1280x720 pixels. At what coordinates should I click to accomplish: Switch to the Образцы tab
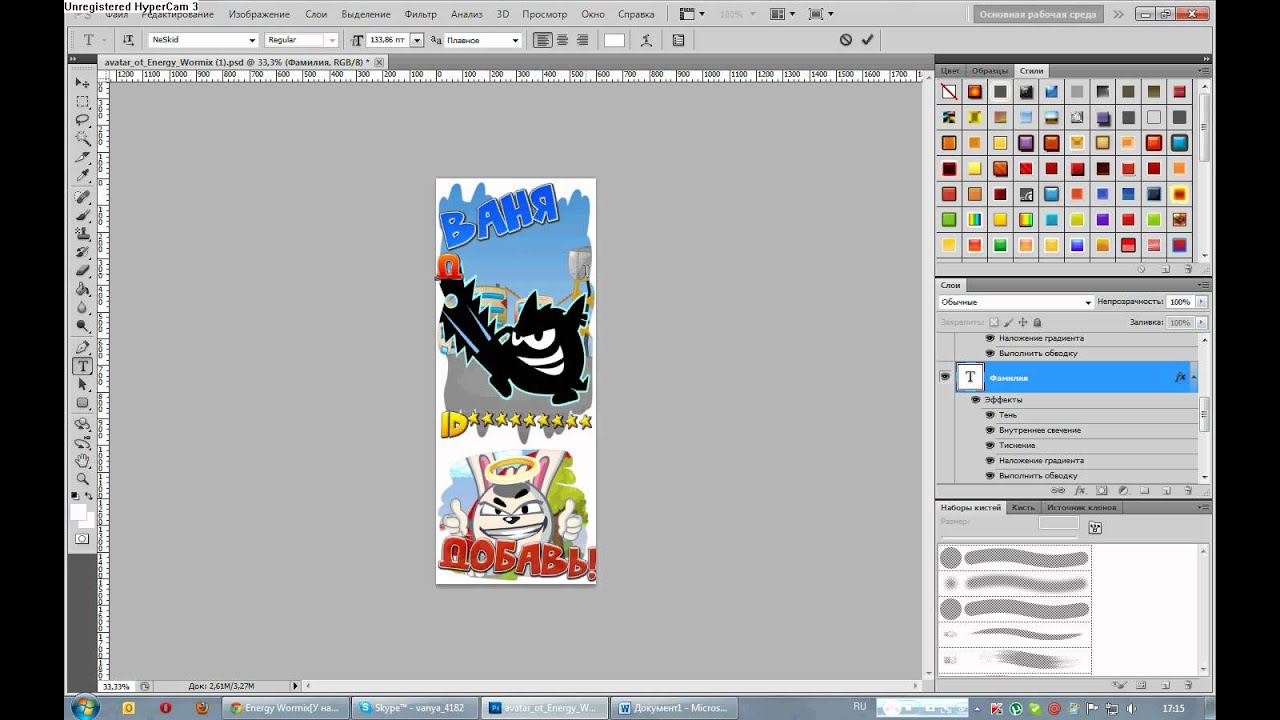point(990,71)
